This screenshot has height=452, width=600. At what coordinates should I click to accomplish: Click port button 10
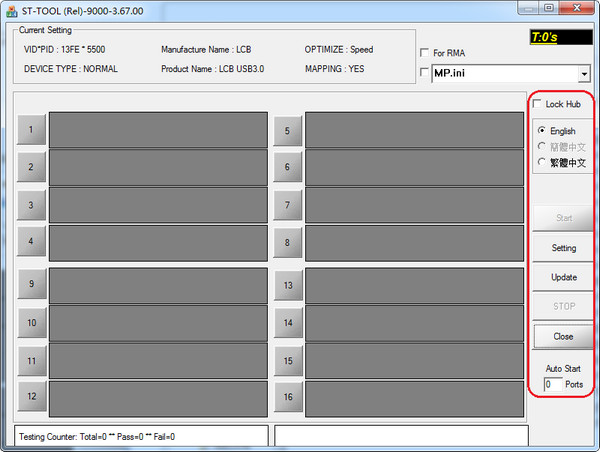pyautogui.click(x=32, y=323)
